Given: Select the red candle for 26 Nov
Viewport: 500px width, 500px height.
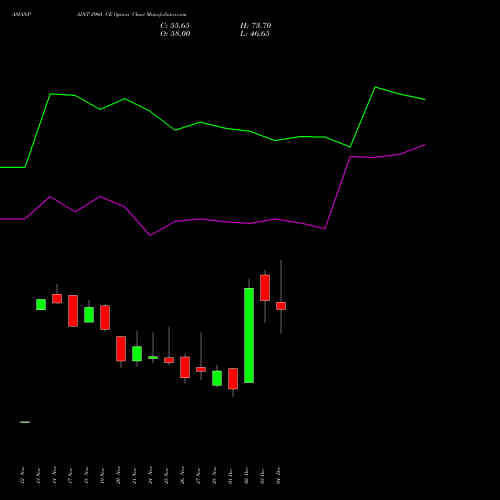Looking at the screenshot, I should coord(185,367).
